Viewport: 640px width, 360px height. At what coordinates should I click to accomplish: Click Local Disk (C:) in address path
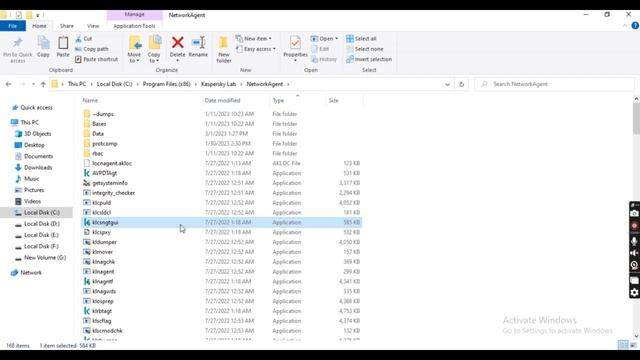[114, 84]
